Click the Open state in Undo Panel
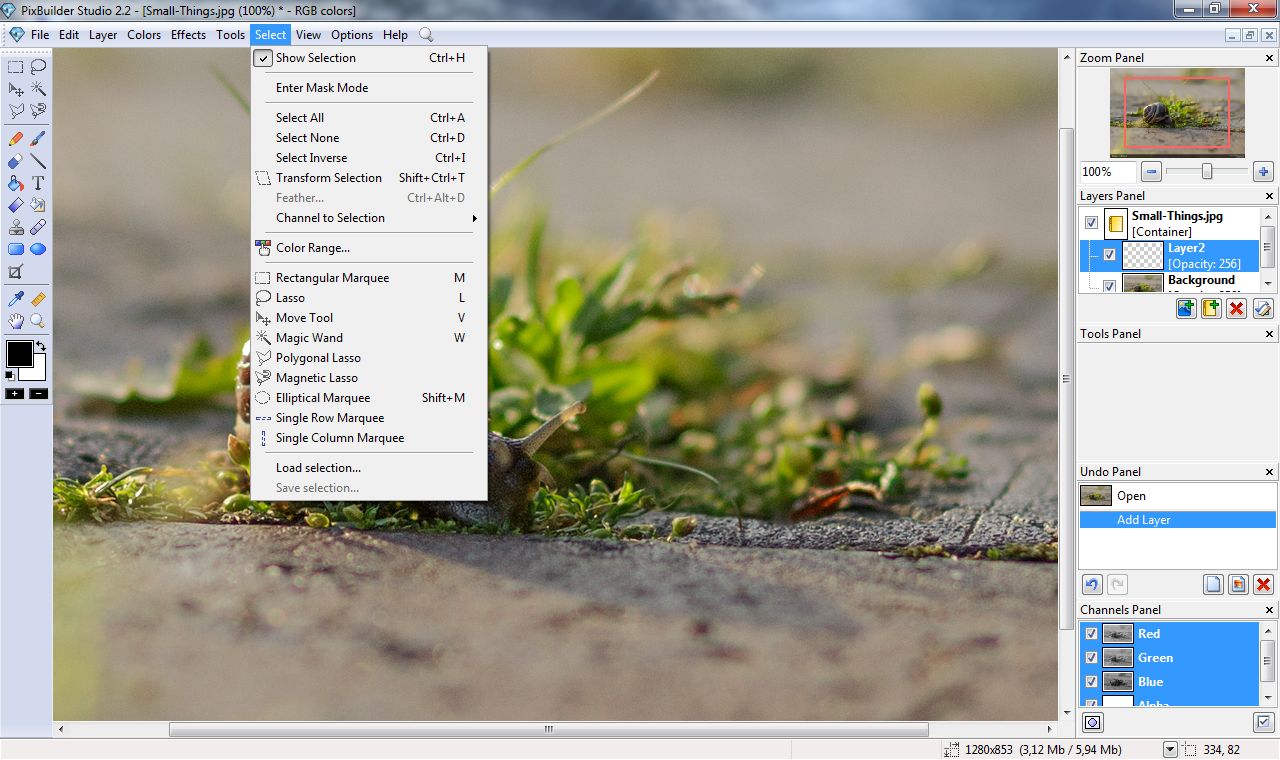The width and height of the screenshot is (1280, 760). pyautogui.click(x=1177, y=496)
